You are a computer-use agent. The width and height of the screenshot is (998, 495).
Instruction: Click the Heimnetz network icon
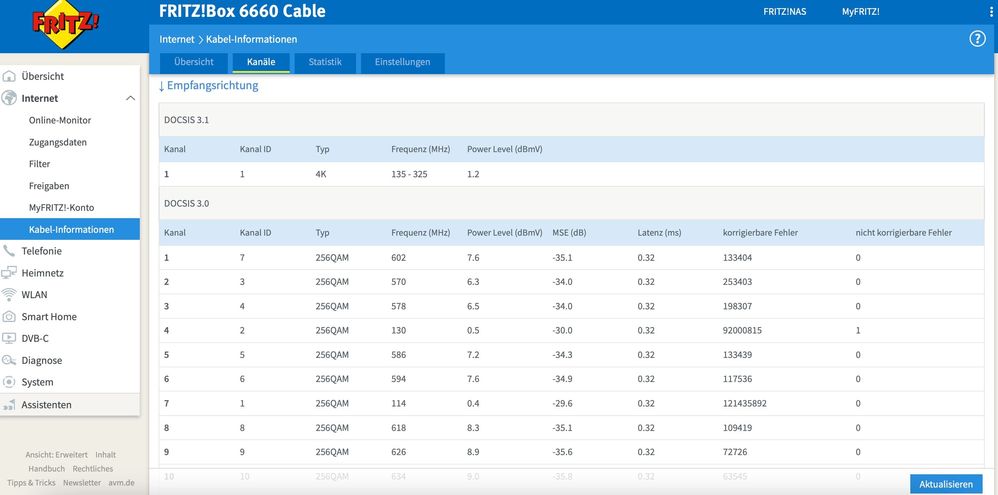[x=9, y=273]
